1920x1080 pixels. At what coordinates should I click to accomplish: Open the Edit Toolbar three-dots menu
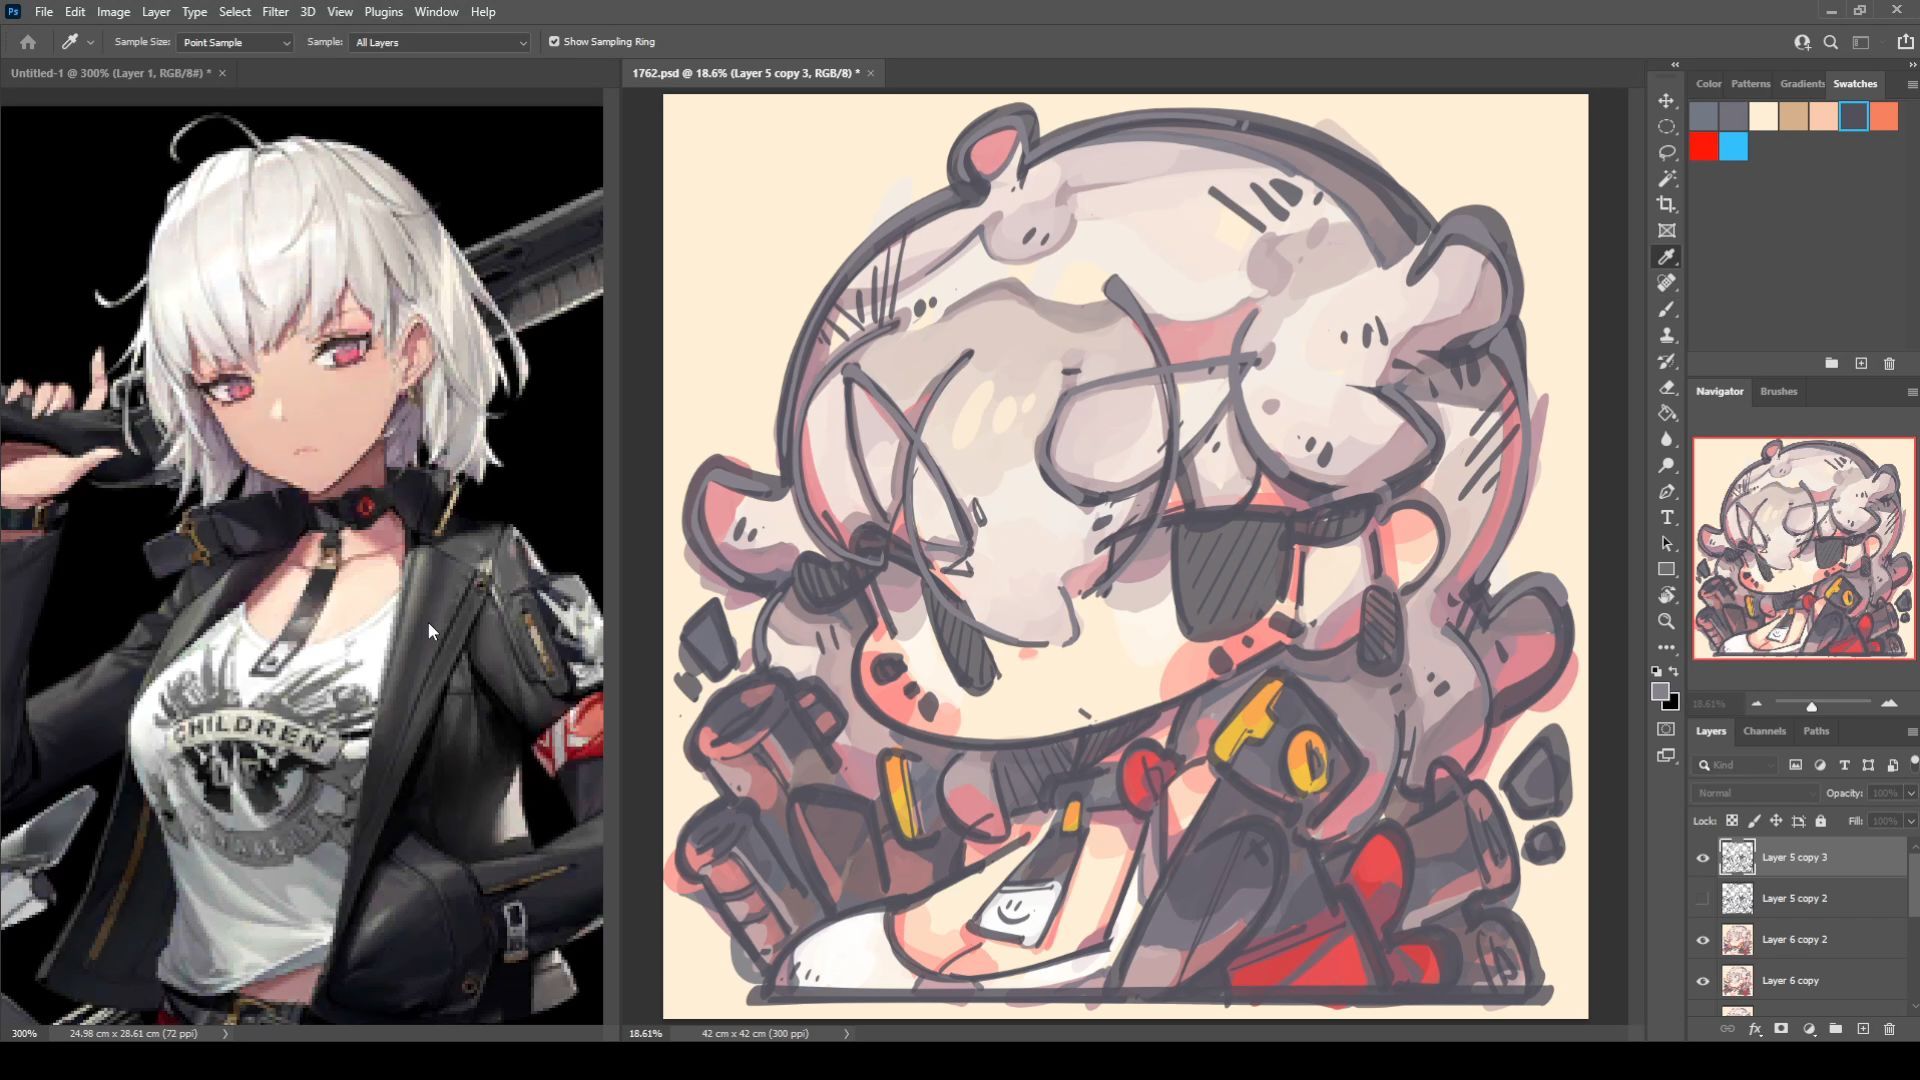(1667, 647)
